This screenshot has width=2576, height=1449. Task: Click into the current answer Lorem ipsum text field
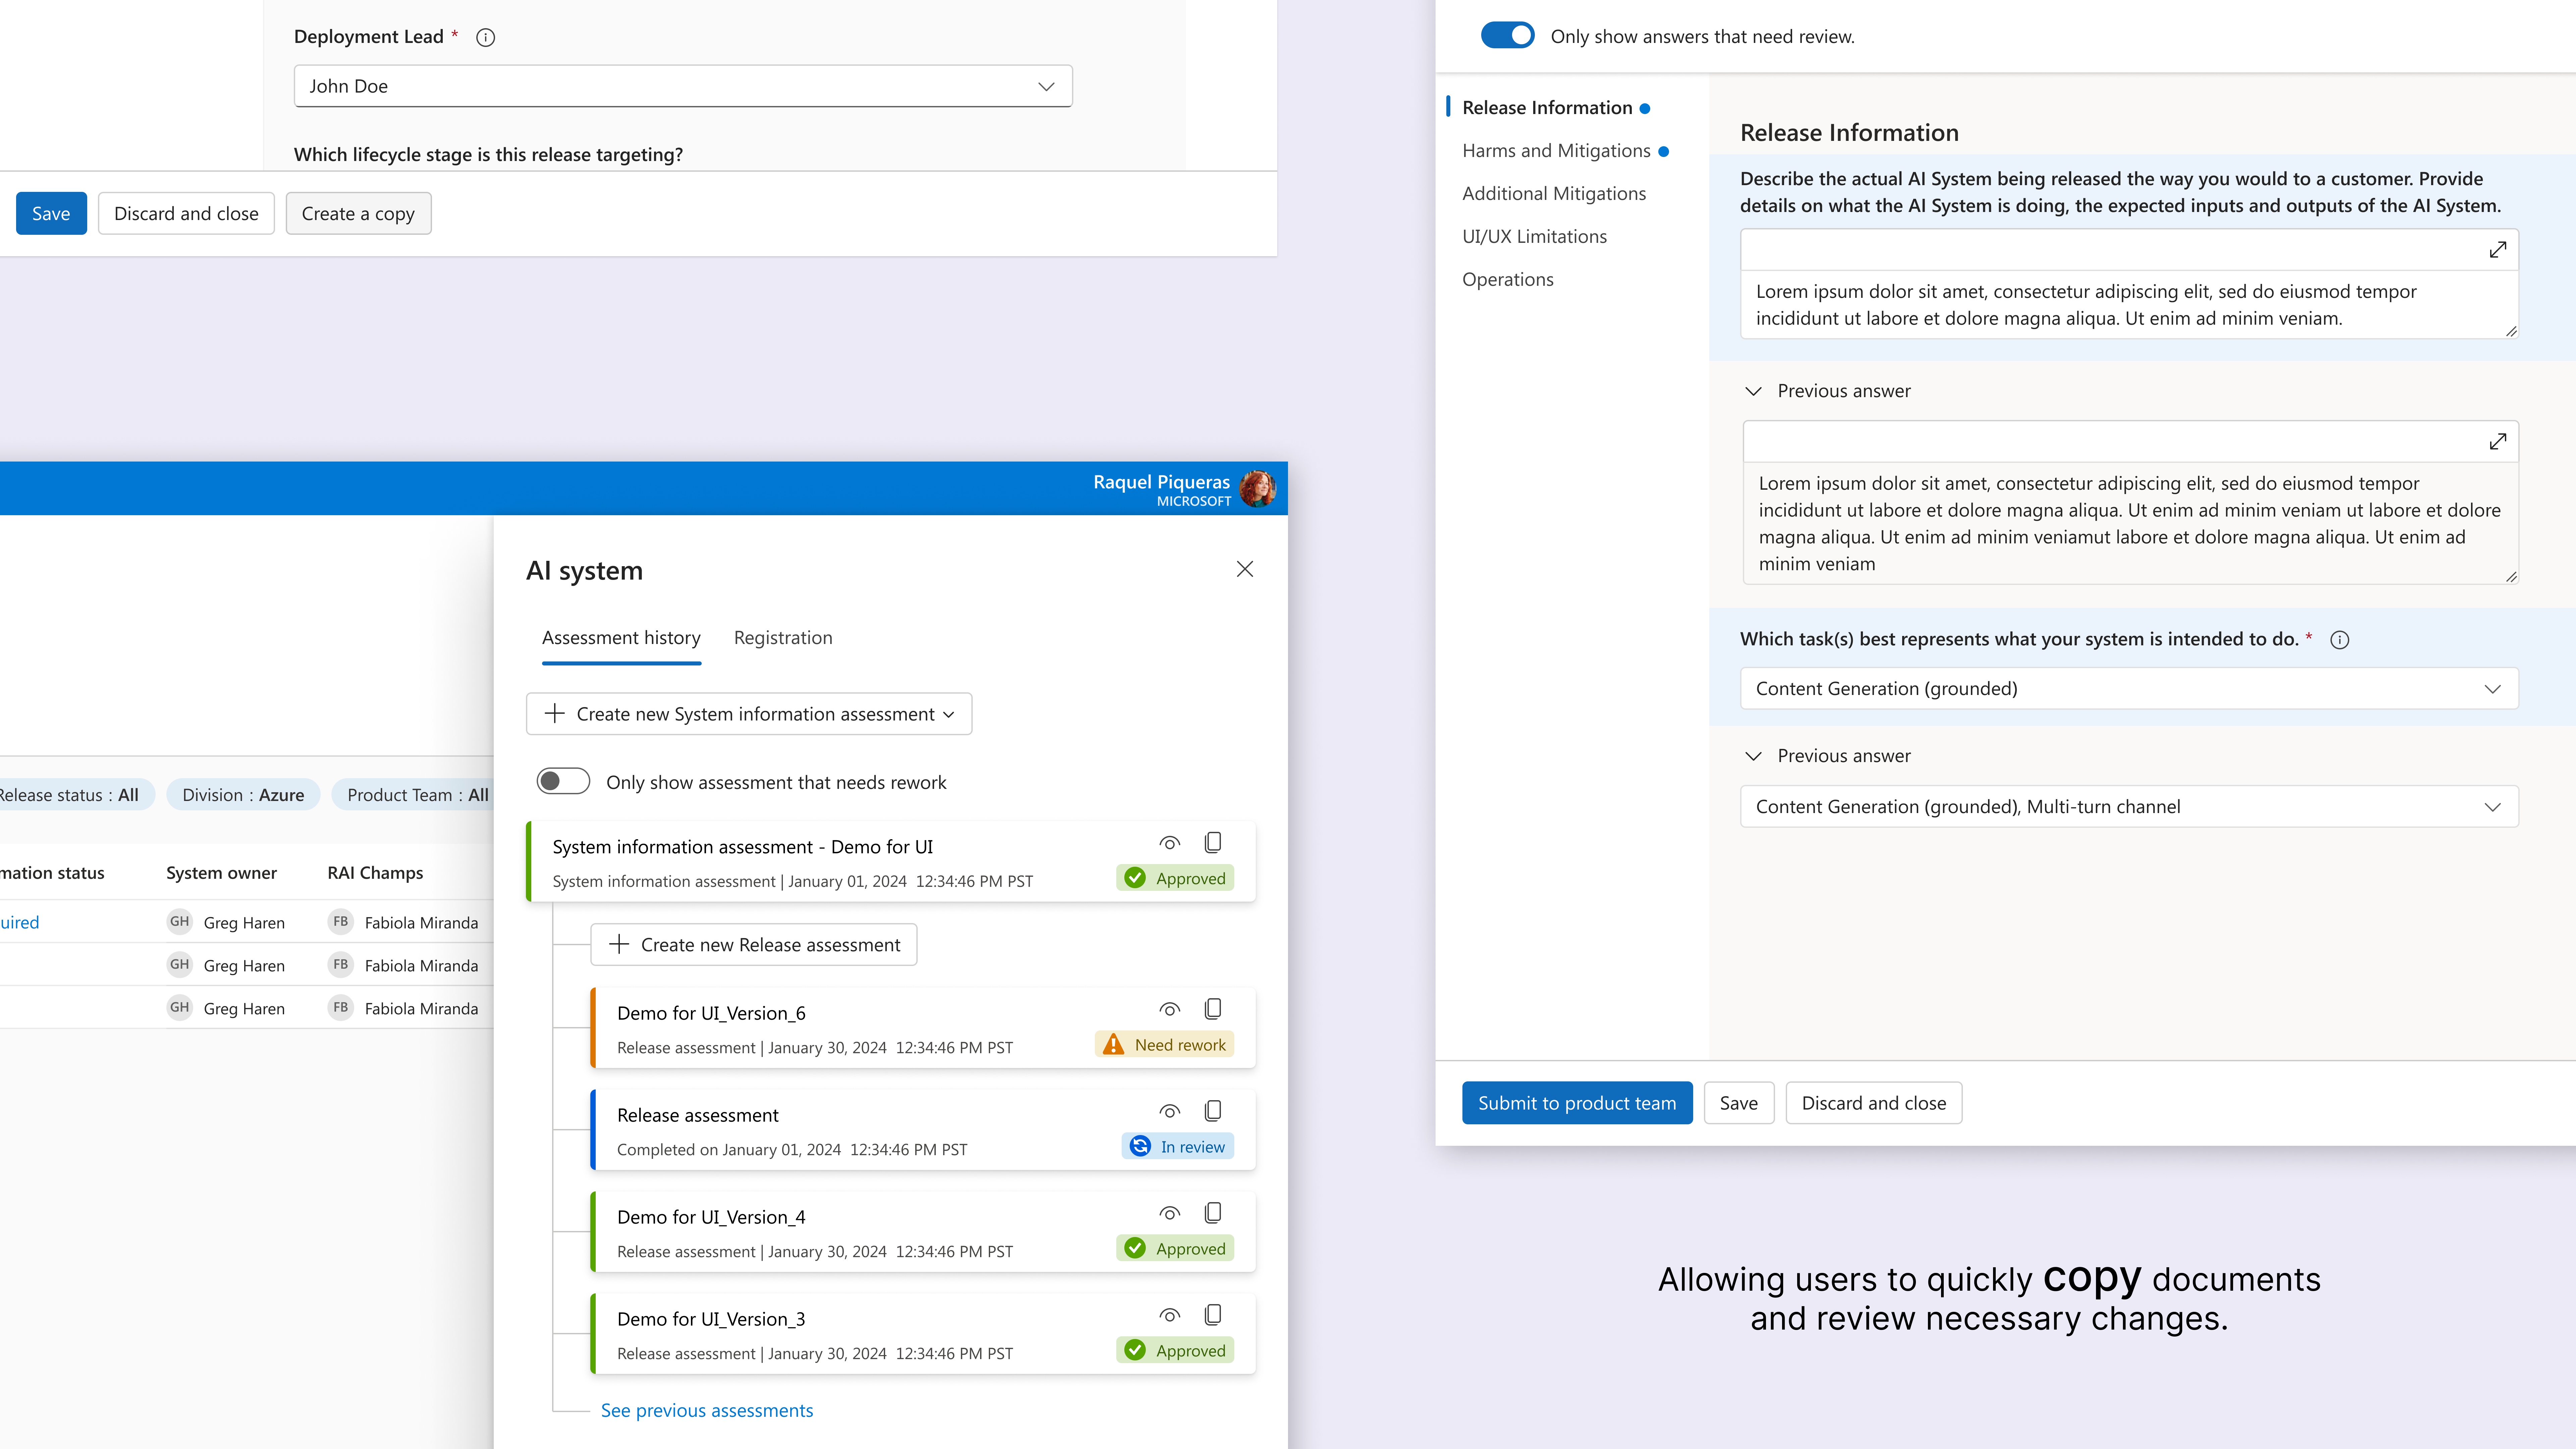pos(2129,305)
